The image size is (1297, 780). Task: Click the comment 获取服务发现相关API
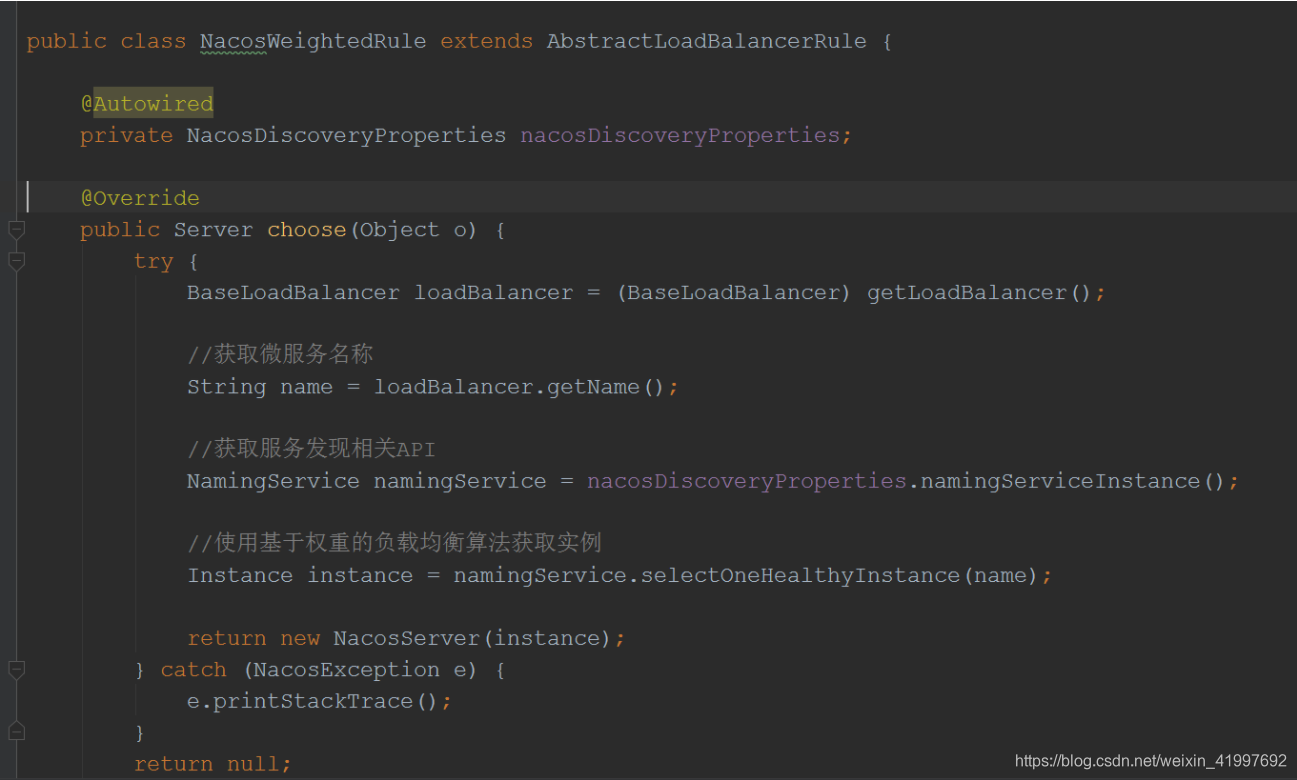[311, 449]
